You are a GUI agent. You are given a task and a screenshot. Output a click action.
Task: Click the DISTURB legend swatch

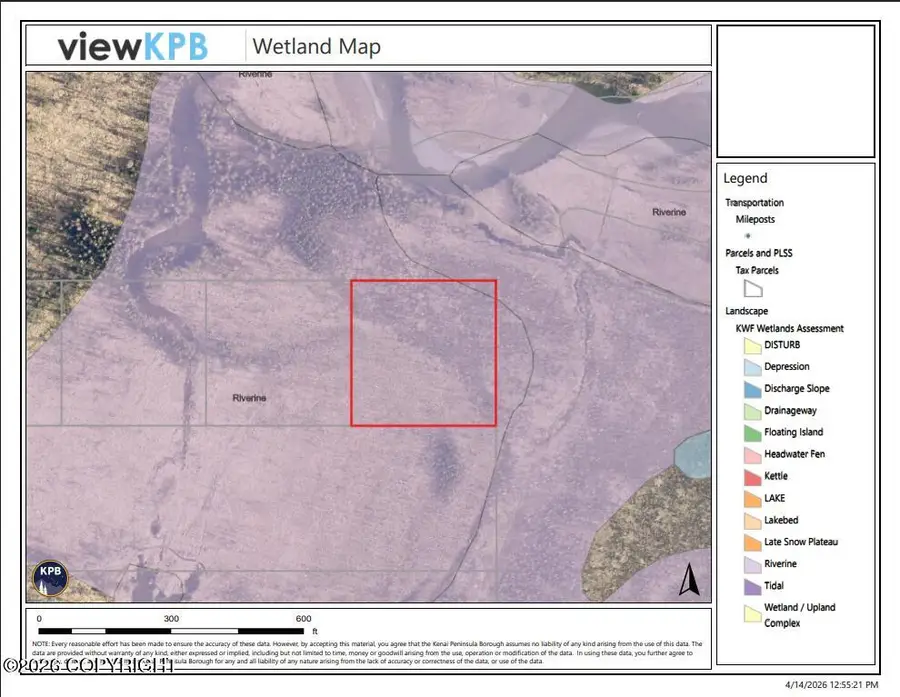752,345
